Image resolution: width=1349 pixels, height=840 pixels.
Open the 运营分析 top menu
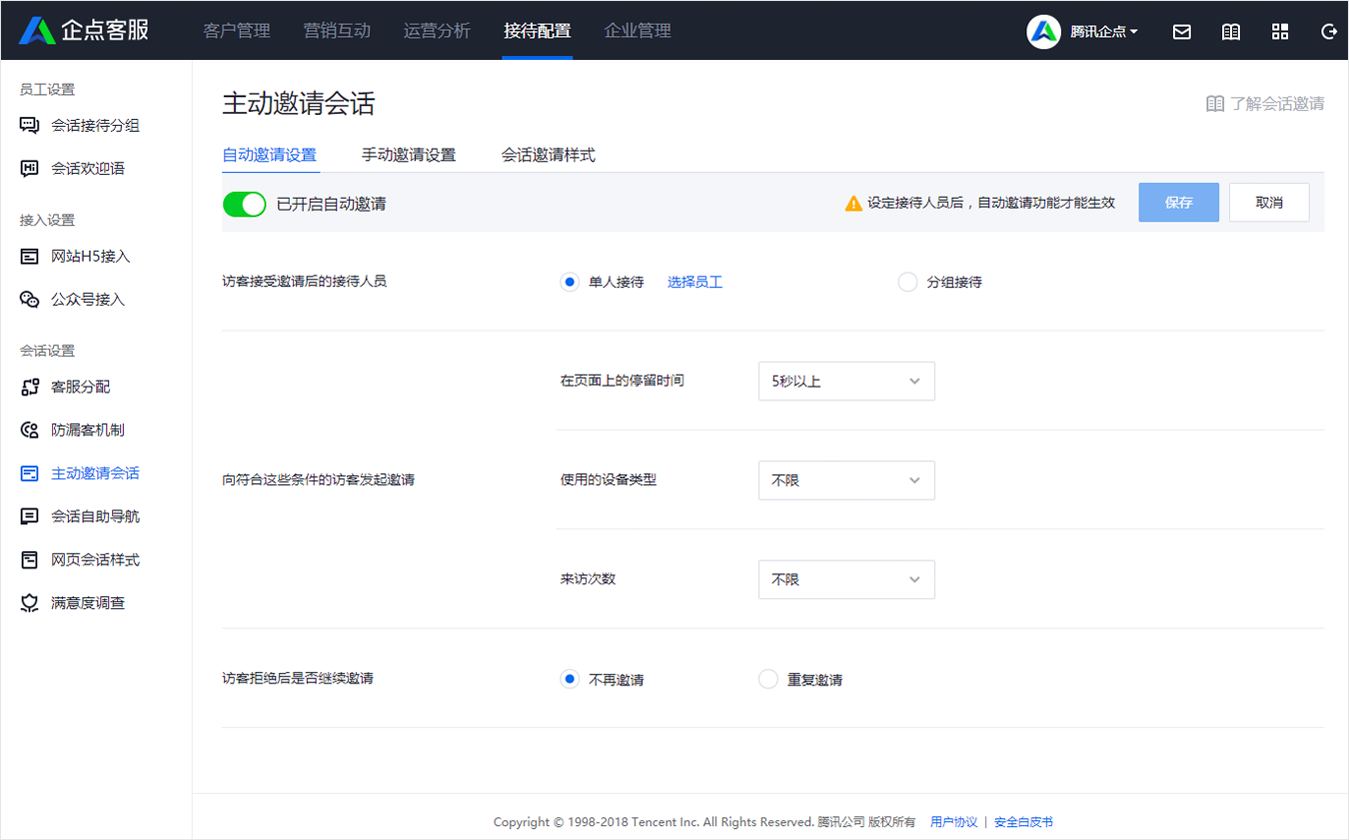pos(437,31)
